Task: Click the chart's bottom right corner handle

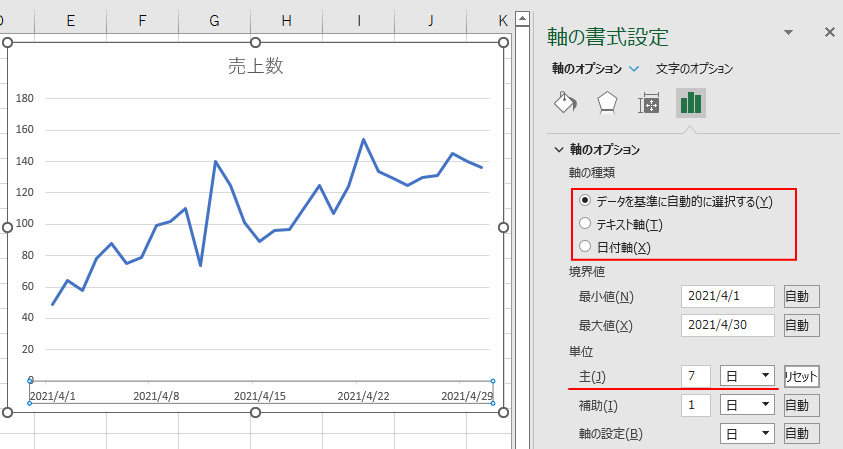Action: (x=503, y=412)
